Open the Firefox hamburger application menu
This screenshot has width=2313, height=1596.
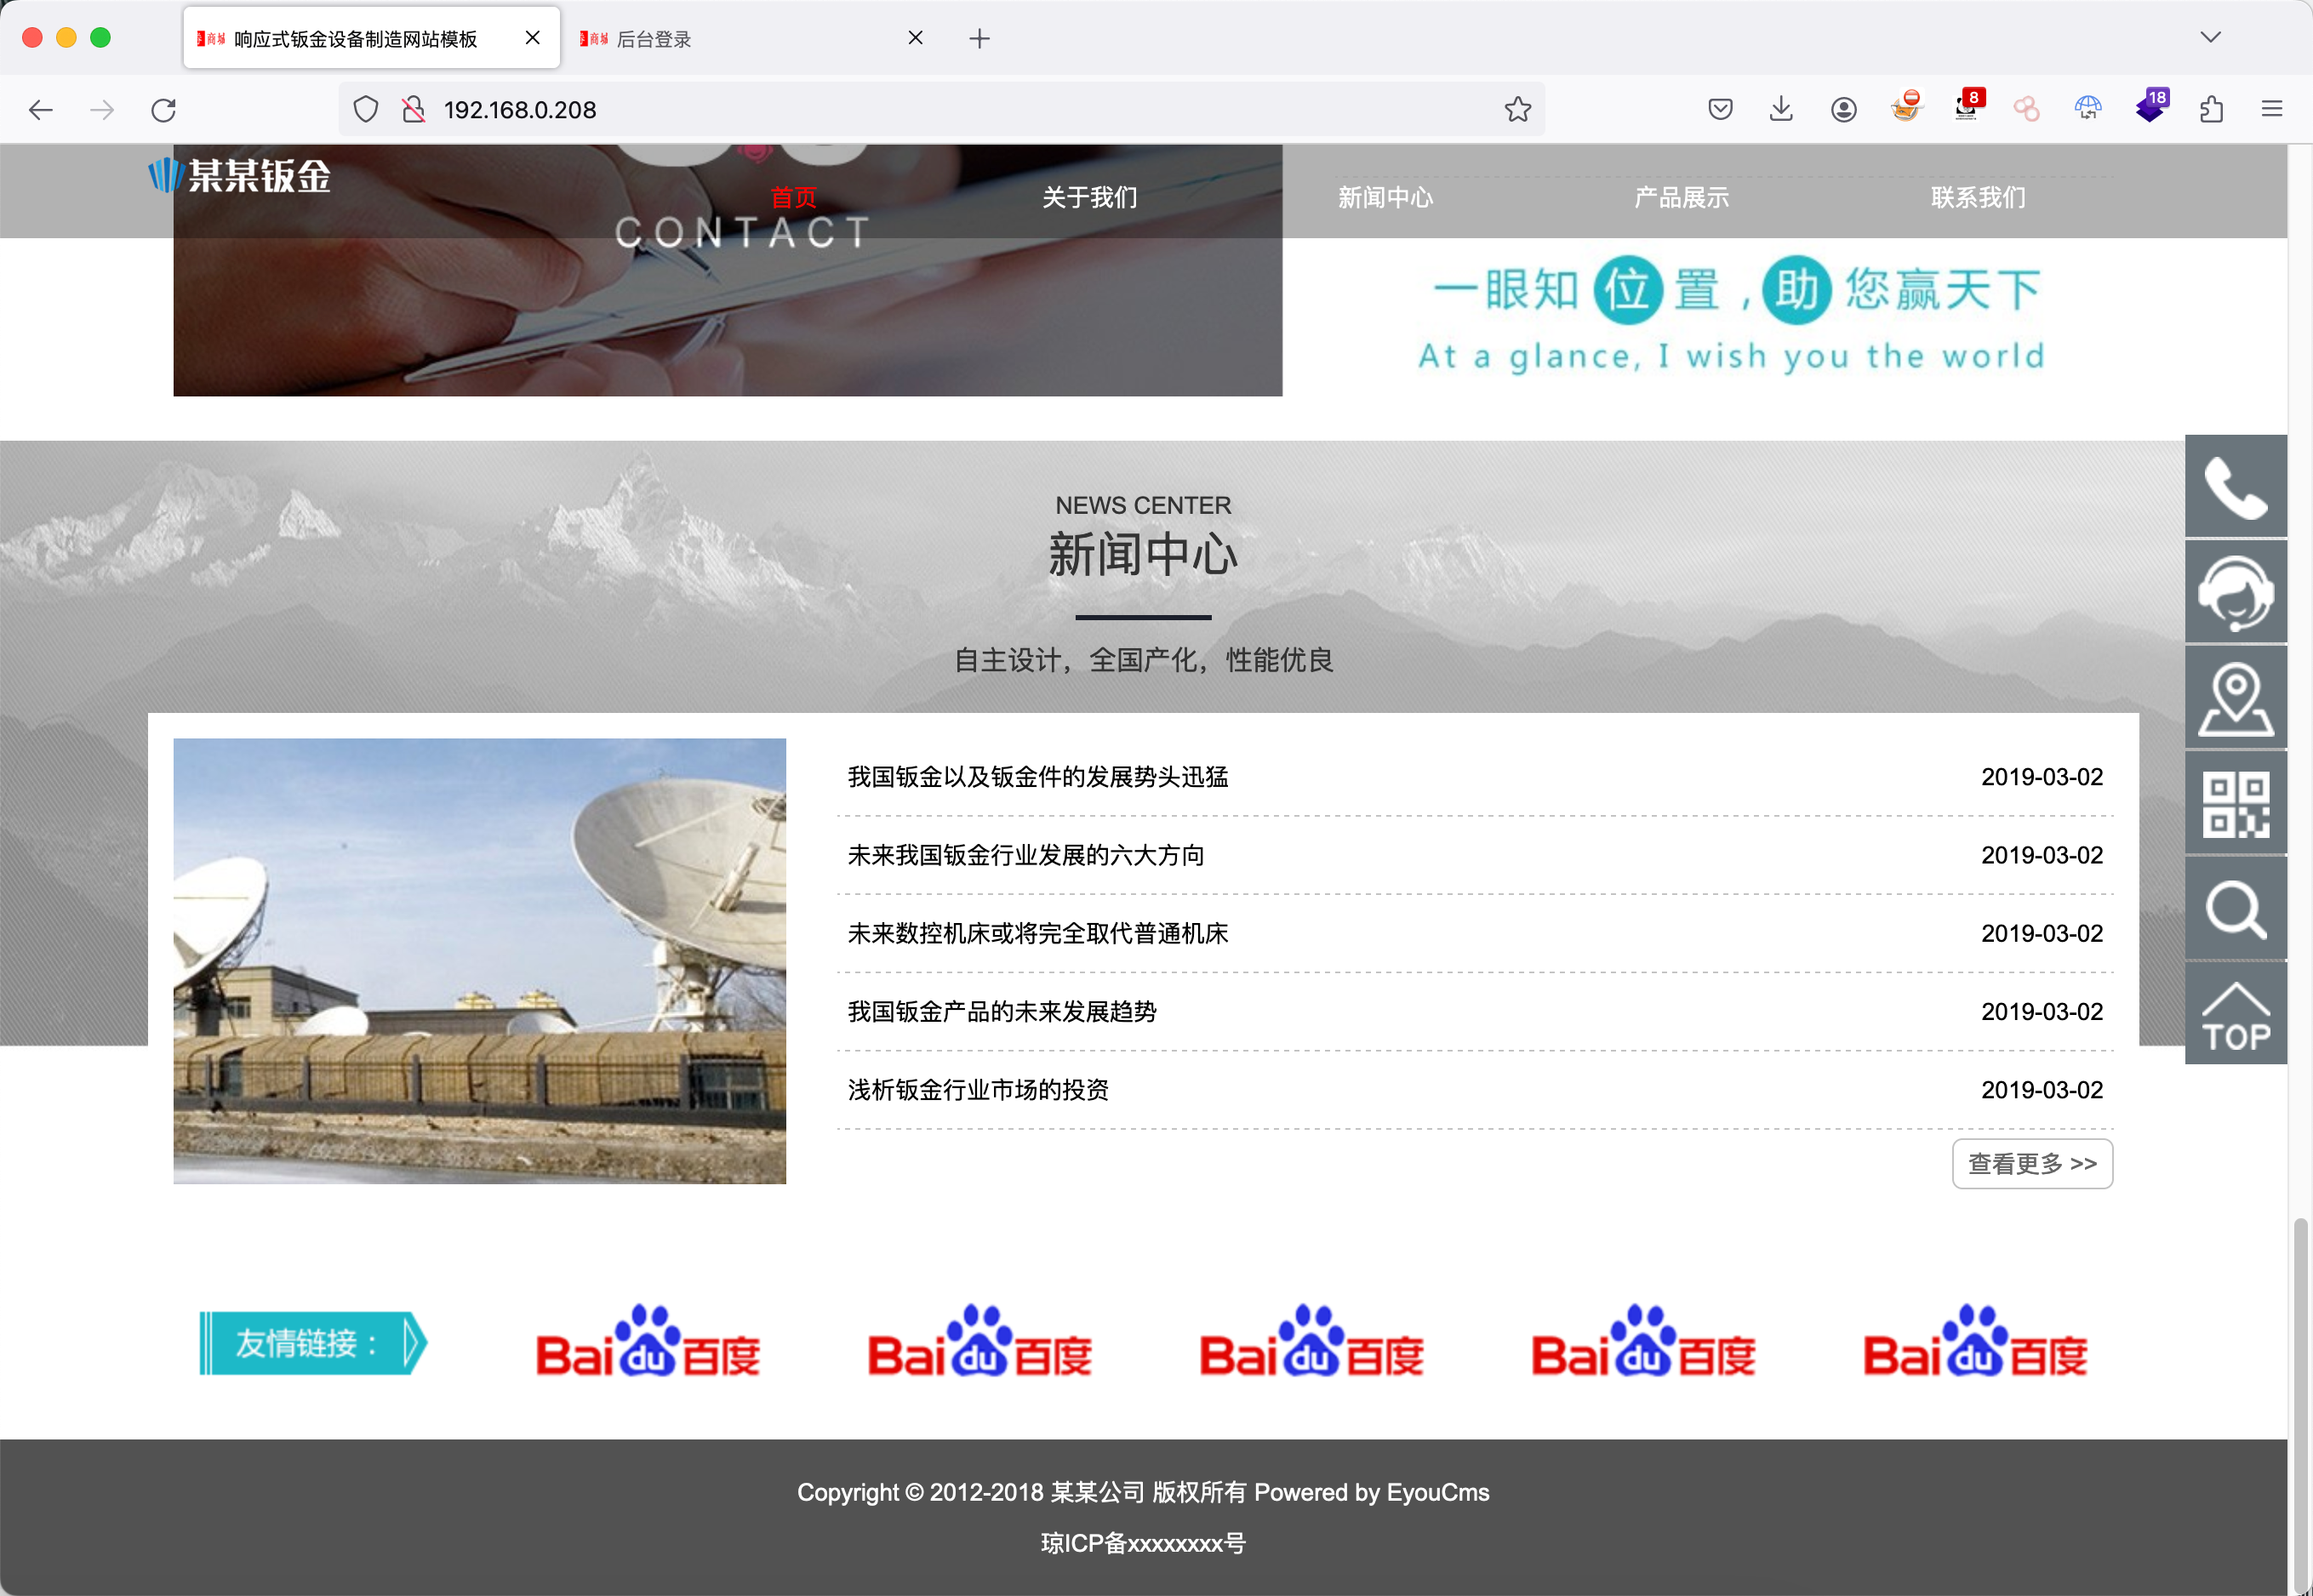click(2271, 109)
